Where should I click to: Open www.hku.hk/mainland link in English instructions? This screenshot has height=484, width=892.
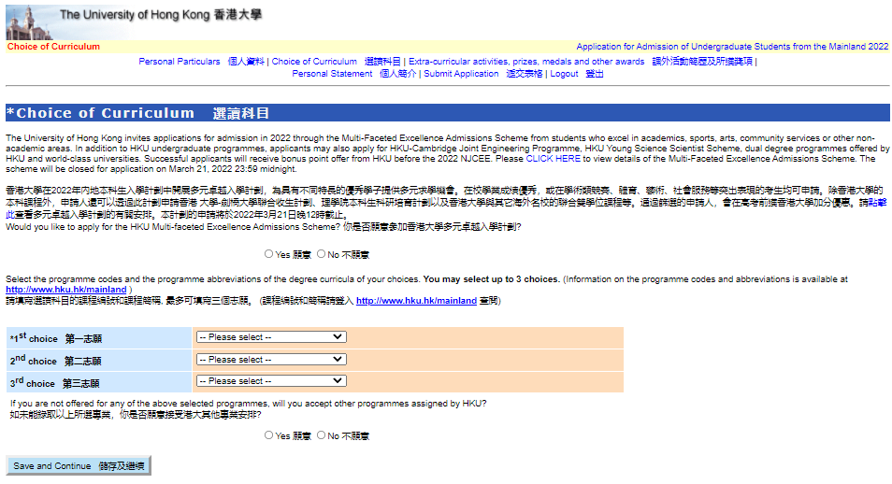(66, 289)
